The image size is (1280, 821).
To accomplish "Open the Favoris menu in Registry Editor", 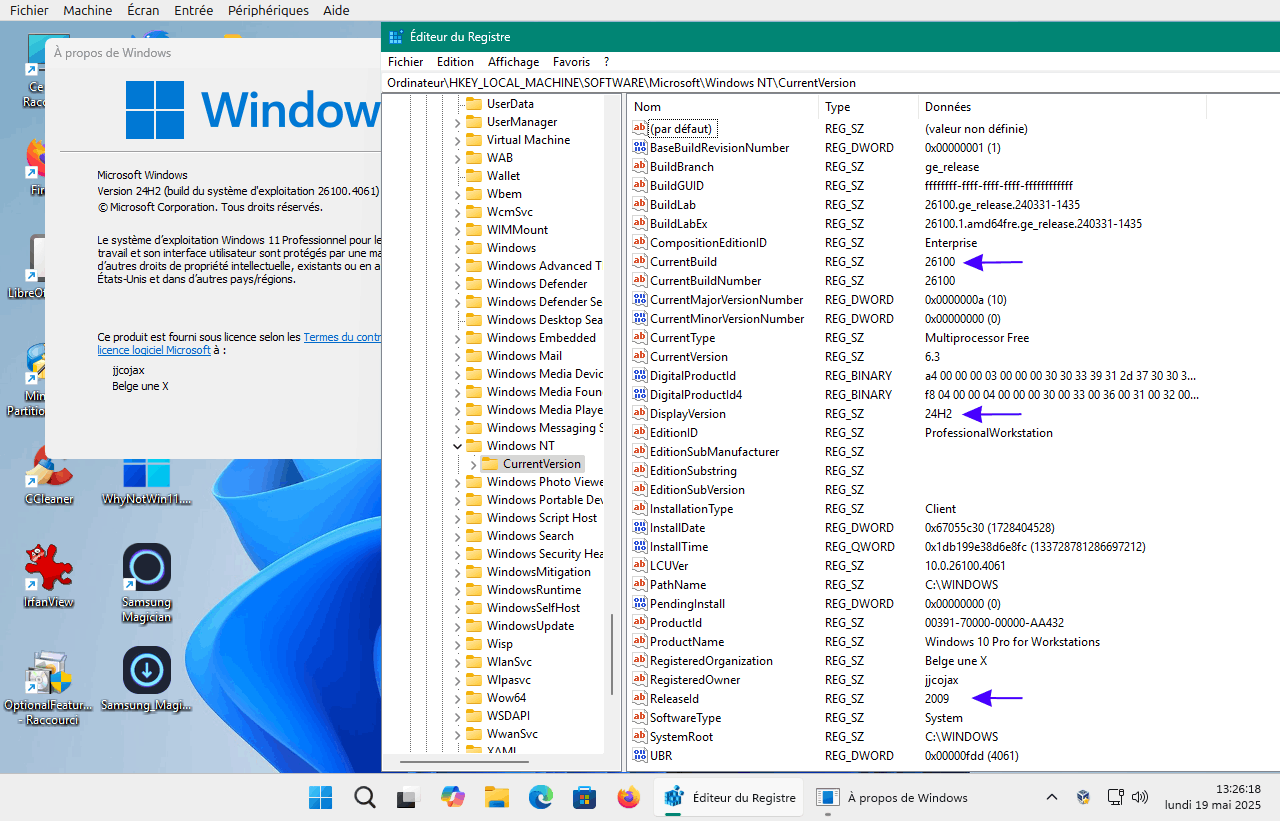I will (x=571, y=62).
